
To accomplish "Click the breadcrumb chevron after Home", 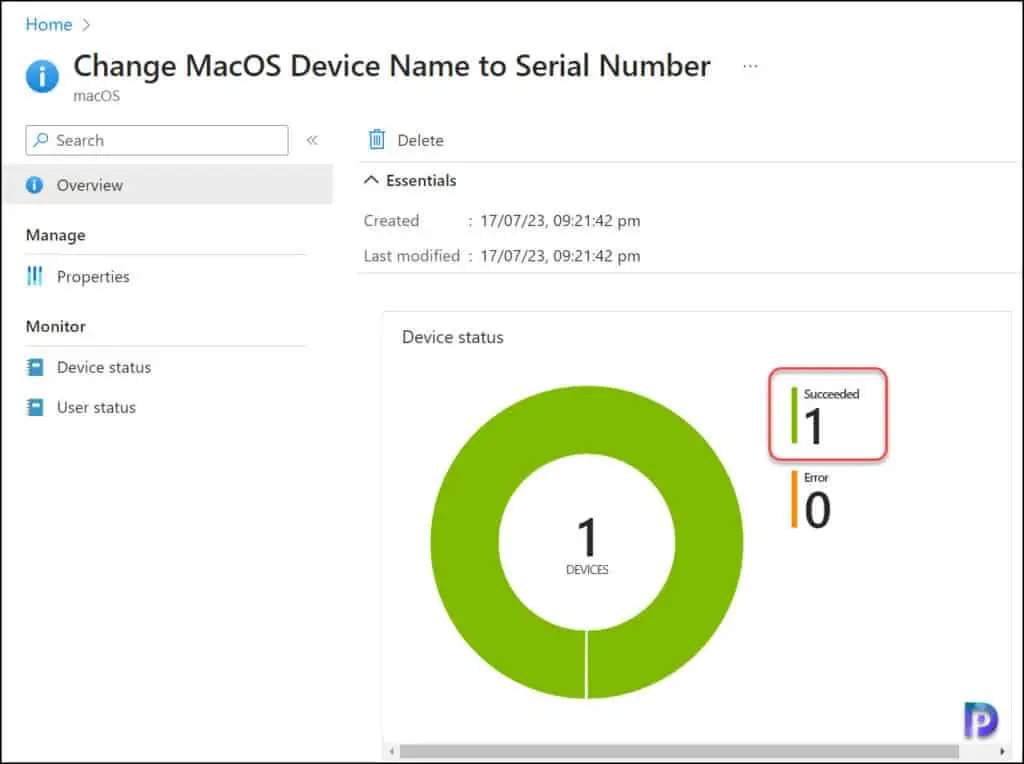I will coord(86,25).
